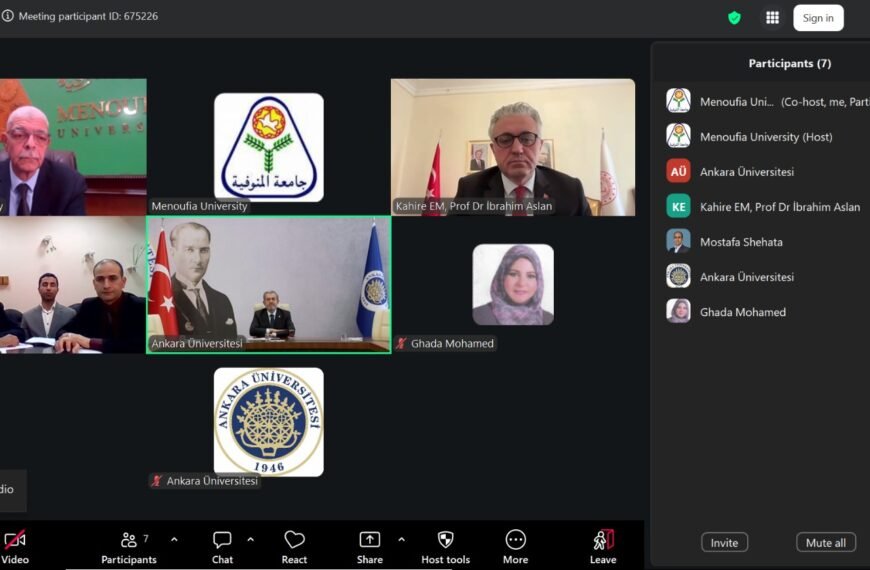Toggle the Video camera on
The width and height of the screenshot is (870, 570).
(15, 547)
